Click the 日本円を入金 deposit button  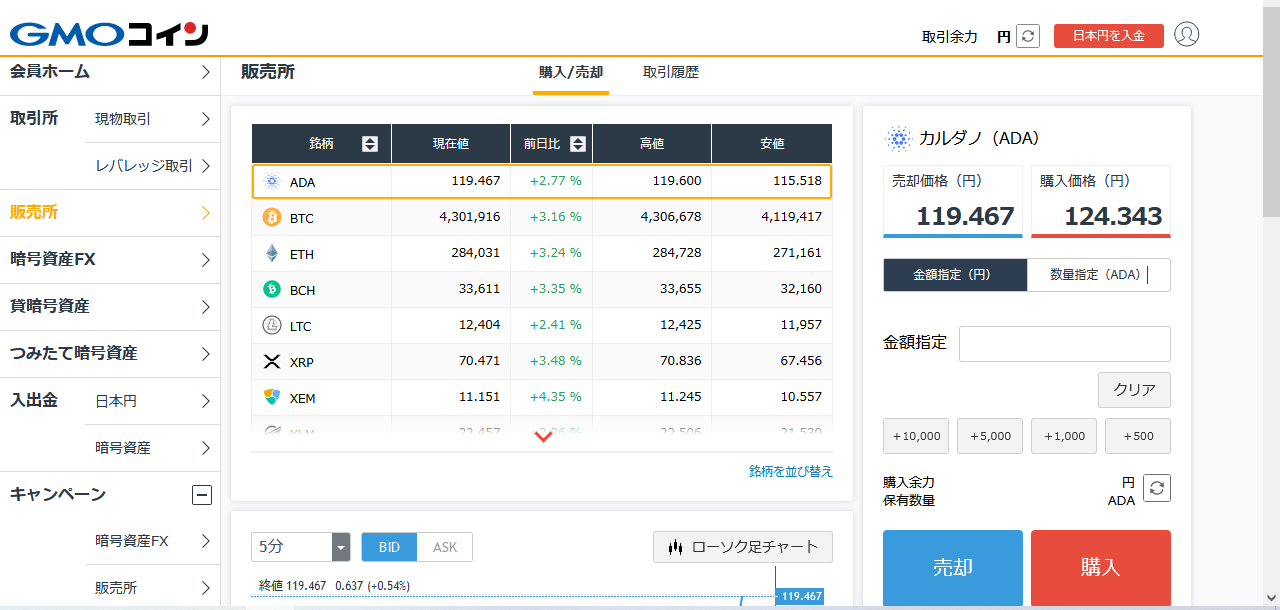(x=1108, y=36)
